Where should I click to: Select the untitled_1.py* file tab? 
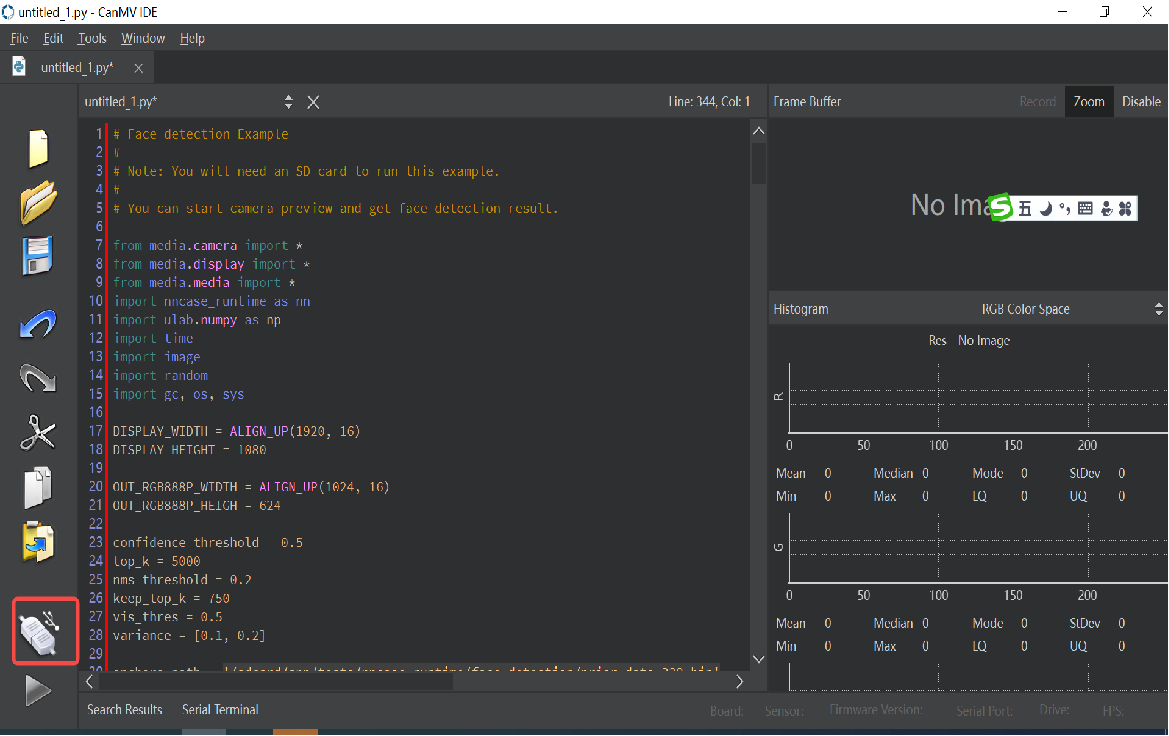tap(77, 67)
